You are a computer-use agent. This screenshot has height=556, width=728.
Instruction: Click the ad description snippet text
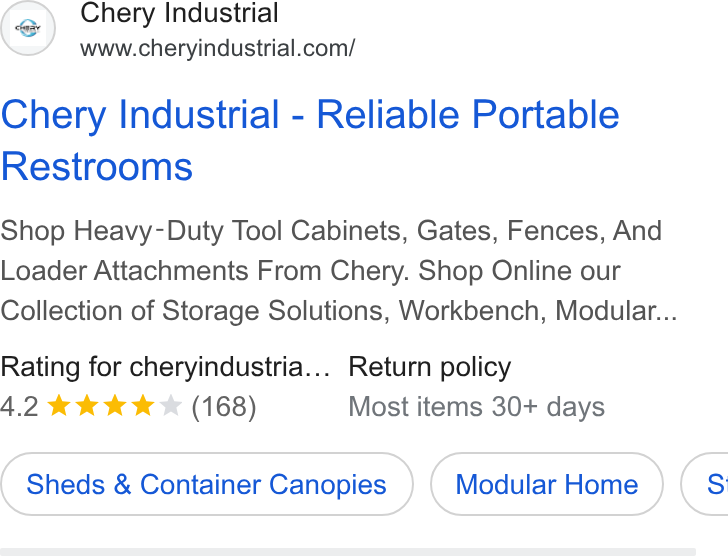(x=339, y=271)
